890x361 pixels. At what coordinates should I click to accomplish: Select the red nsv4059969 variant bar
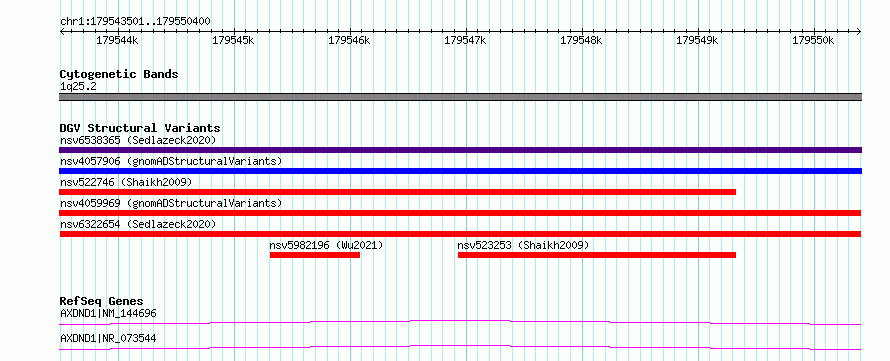coord(460,213)
